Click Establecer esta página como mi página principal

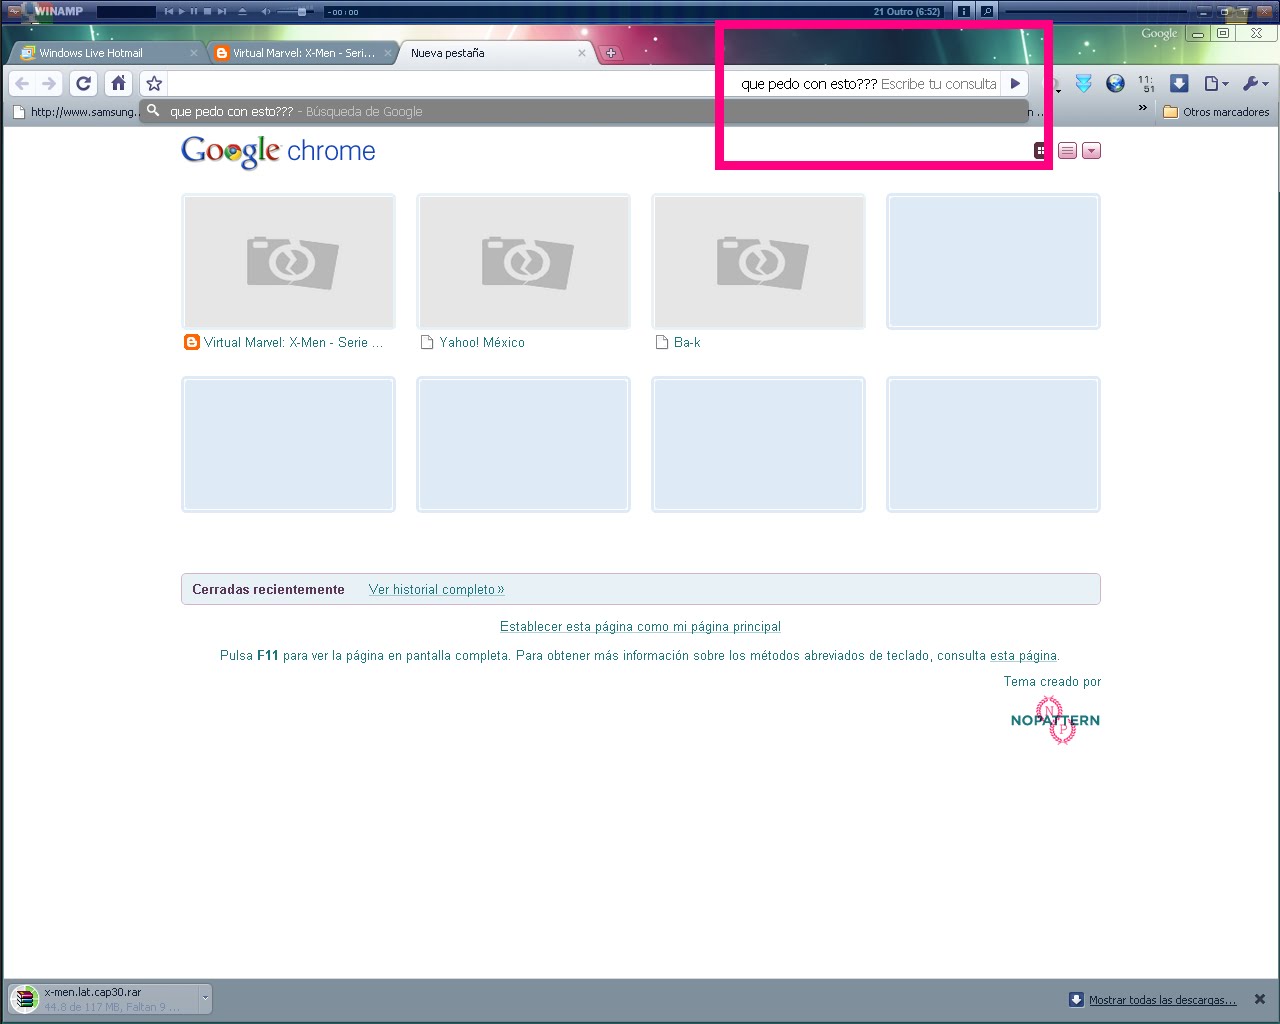pyautogui.click(x=640, y=627)
